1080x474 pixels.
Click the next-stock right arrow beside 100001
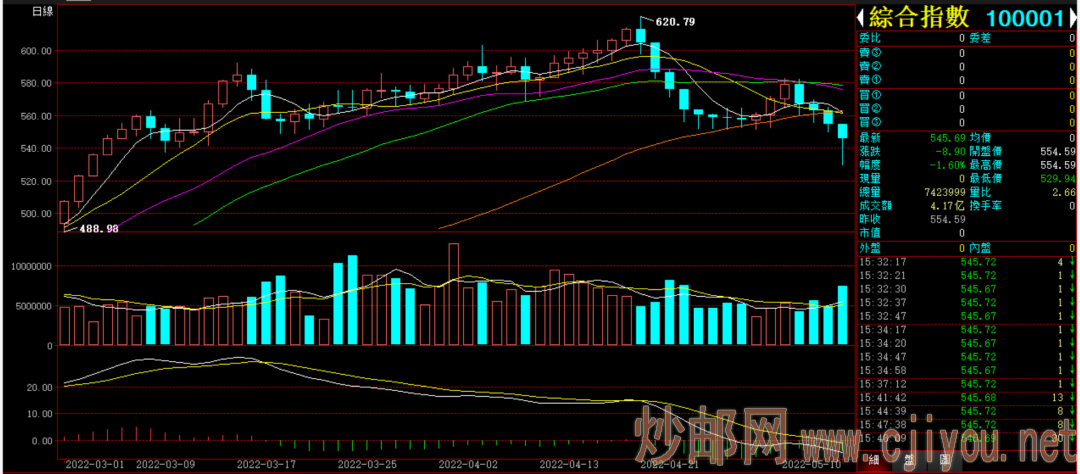[x=1073, y=17]
